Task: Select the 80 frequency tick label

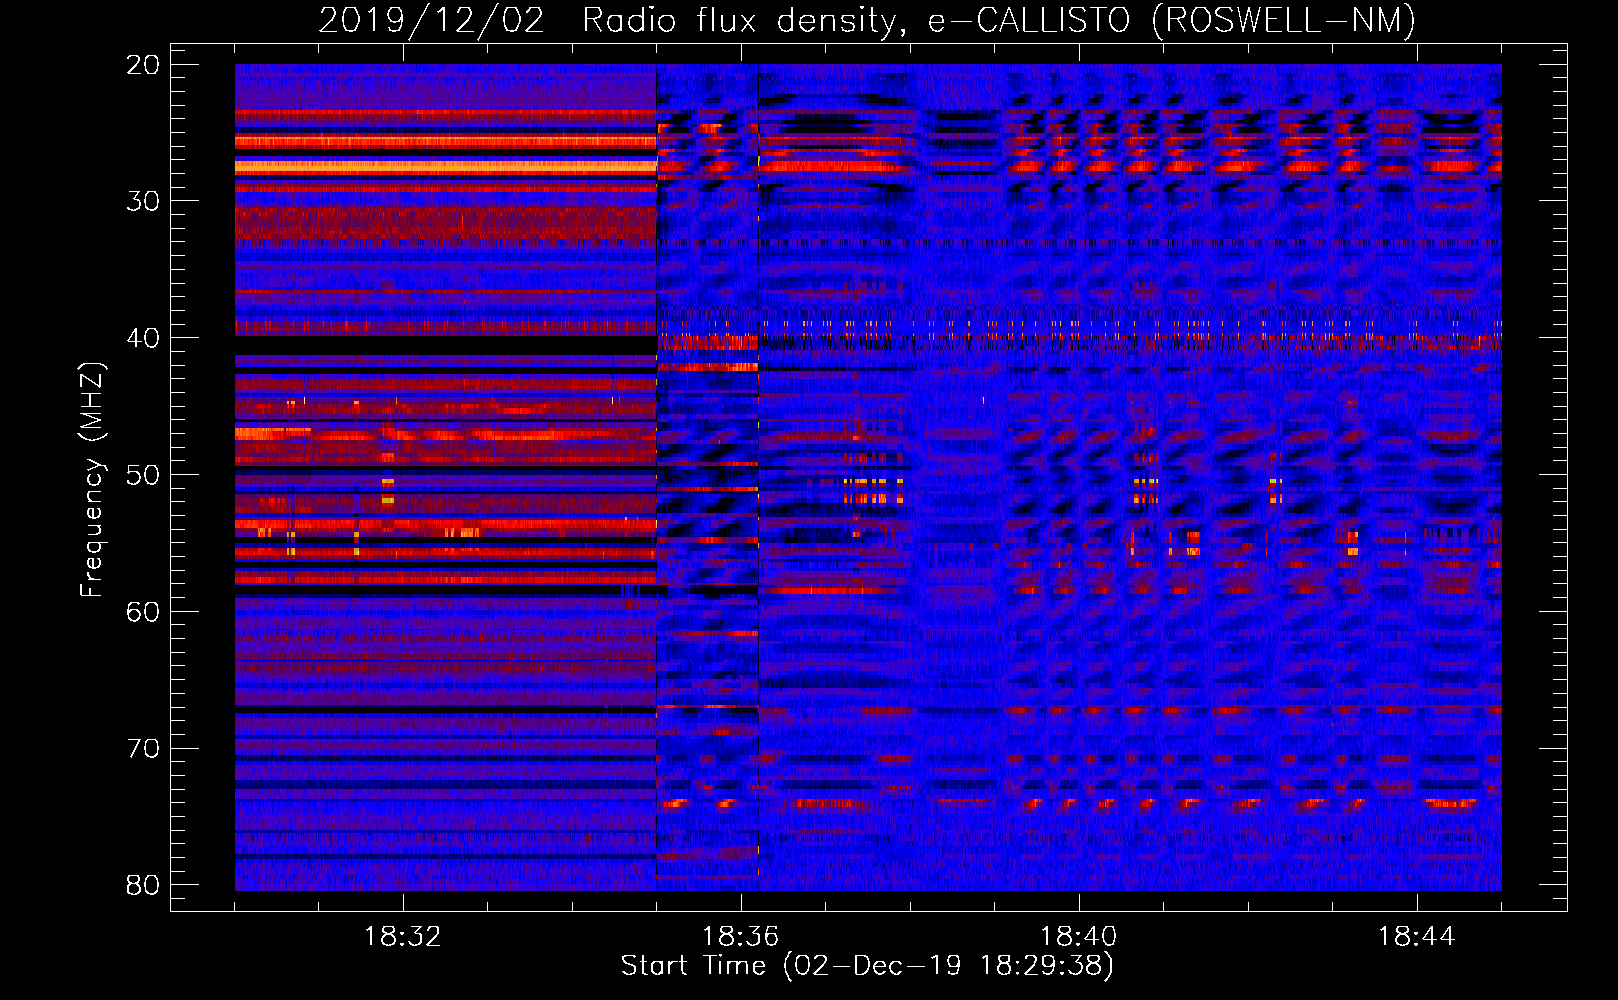Action: (144, 885)
